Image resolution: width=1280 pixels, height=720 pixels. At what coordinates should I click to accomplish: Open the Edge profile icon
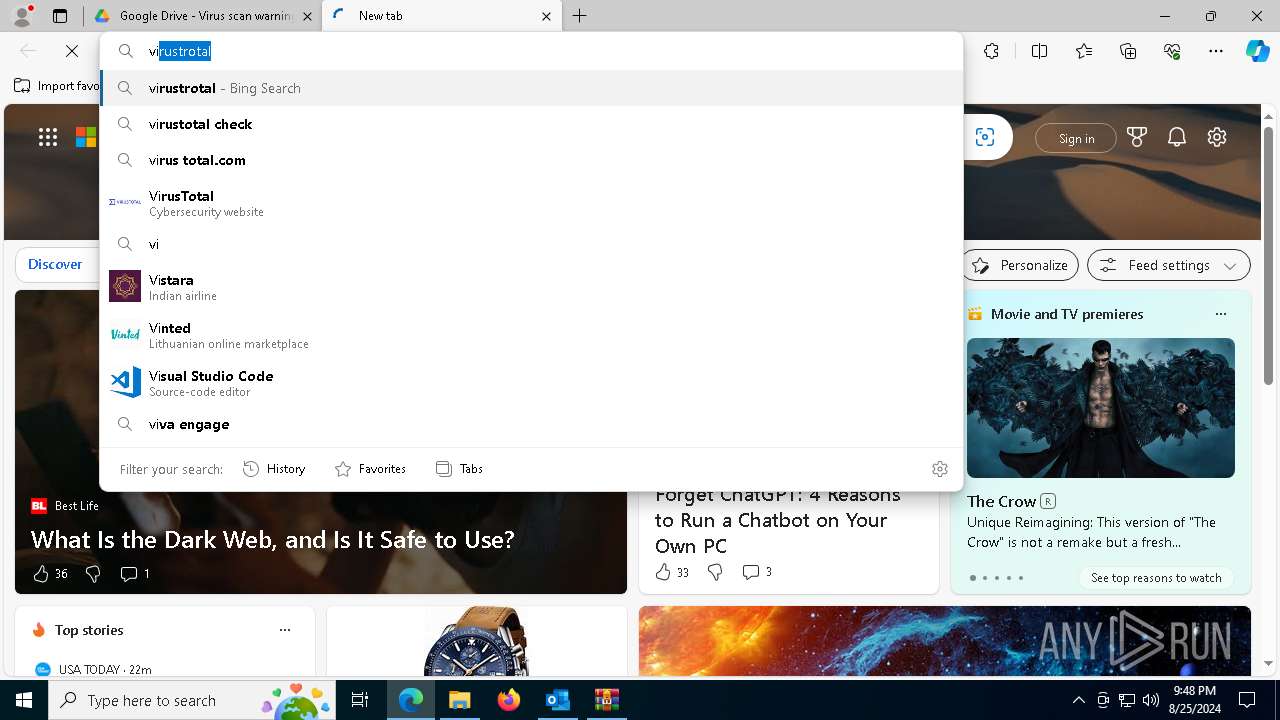coord(22,16)
